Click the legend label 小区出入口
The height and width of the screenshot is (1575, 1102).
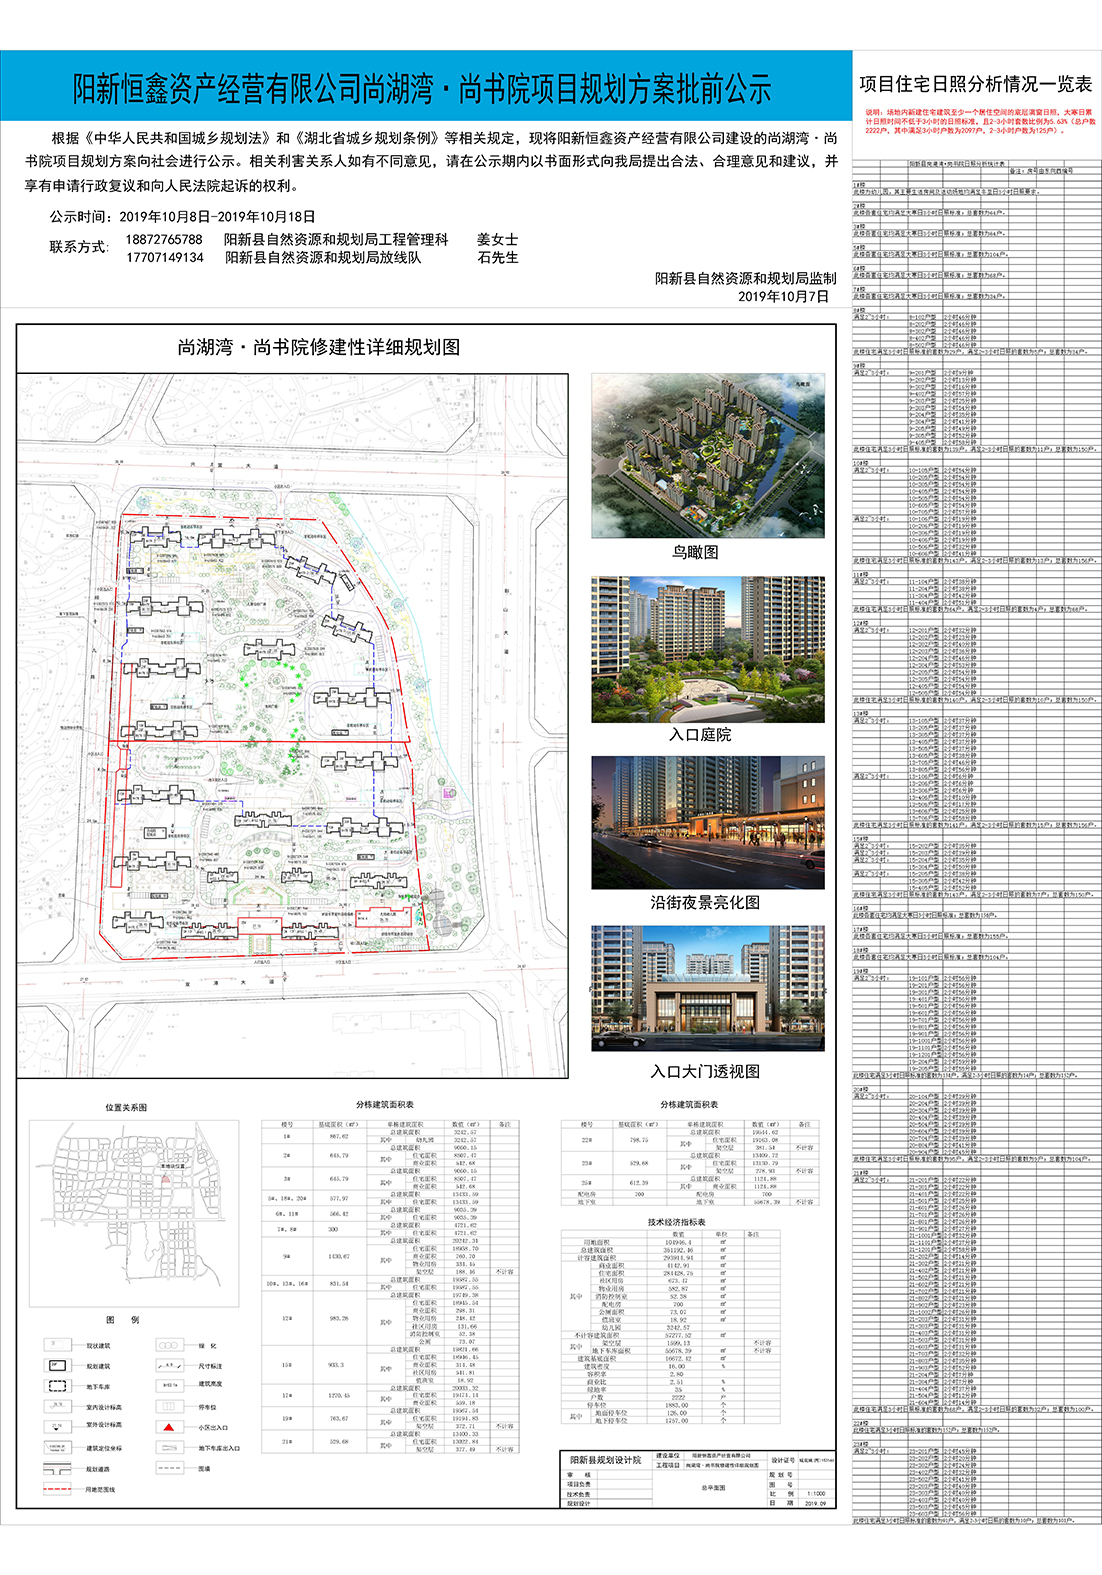click(x=213, y=1428)
